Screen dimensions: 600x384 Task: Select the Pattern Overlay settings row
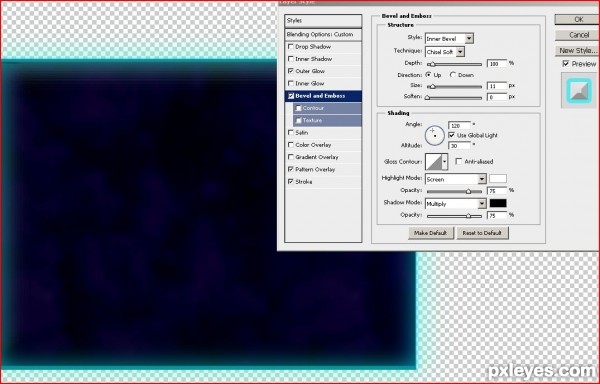click(x=323, y=169)
